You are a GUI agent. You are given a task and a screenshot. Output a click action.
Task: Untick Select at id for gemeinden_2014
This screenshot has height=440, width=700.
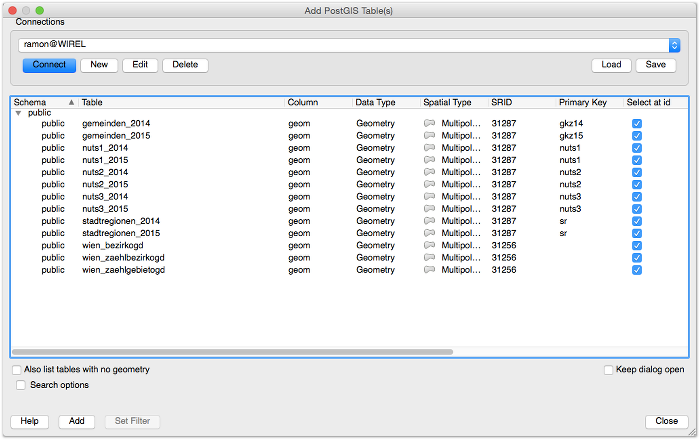click(x=637, y=124)
